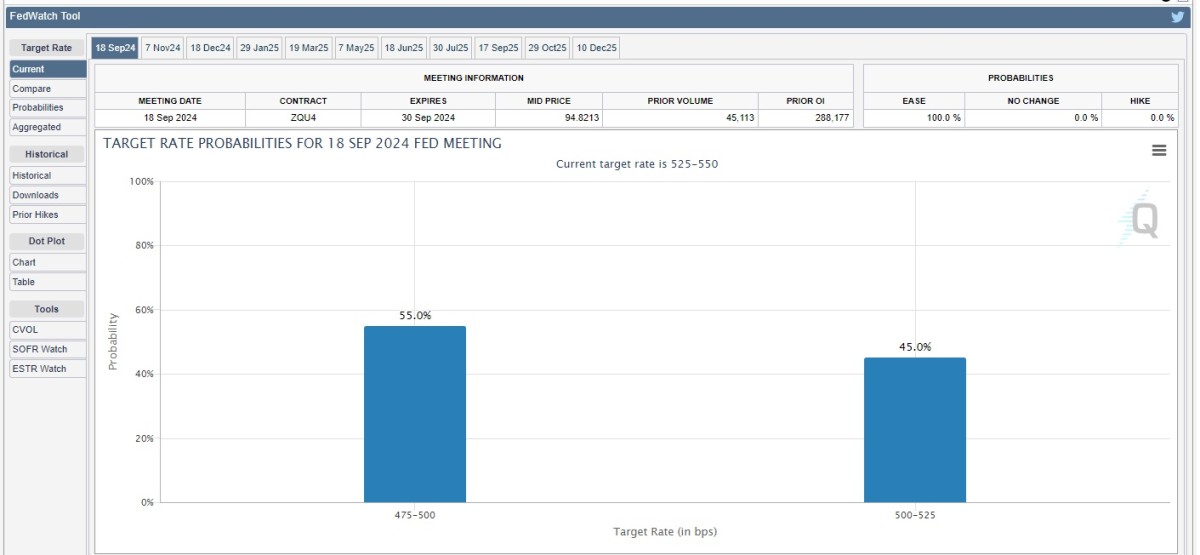This screenshot has height=555, width=1200.
Task: Open the chart hamburger menu icon
Action: pos(1159,150)
